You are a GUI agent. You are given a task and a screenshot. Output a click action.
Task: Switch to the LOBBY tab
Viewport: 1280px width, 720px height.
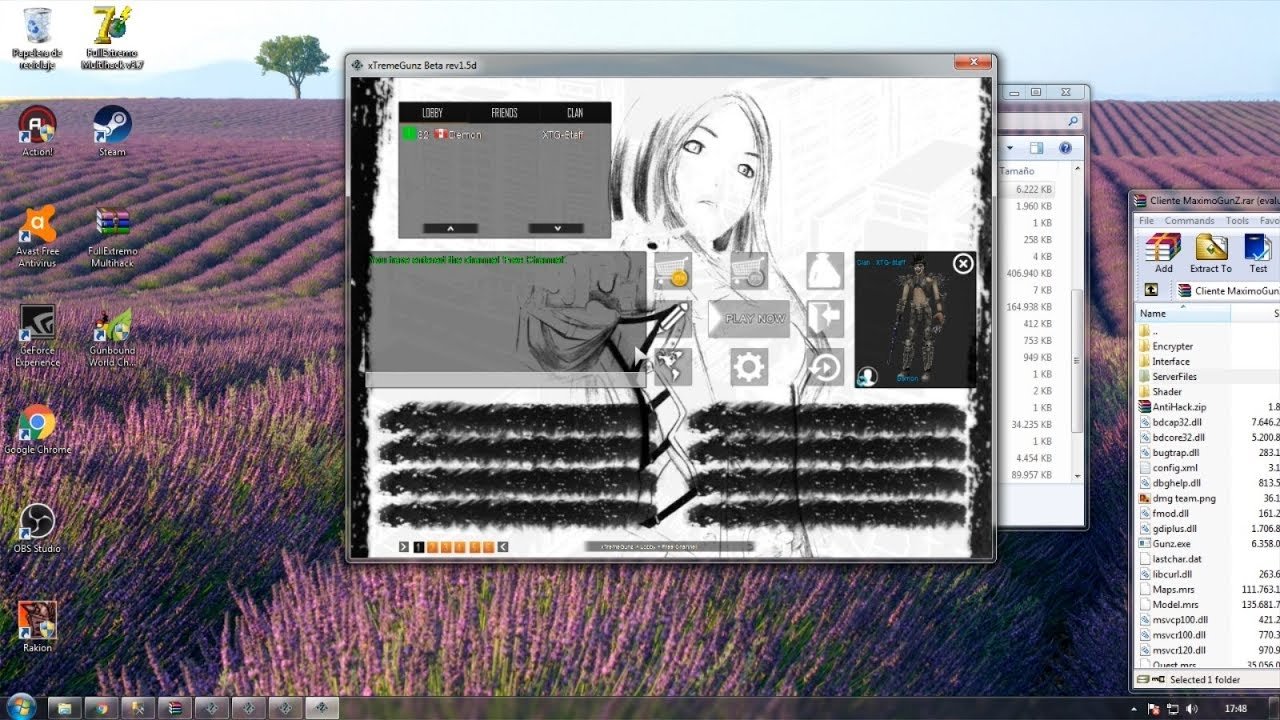click(x=432, y=113)
